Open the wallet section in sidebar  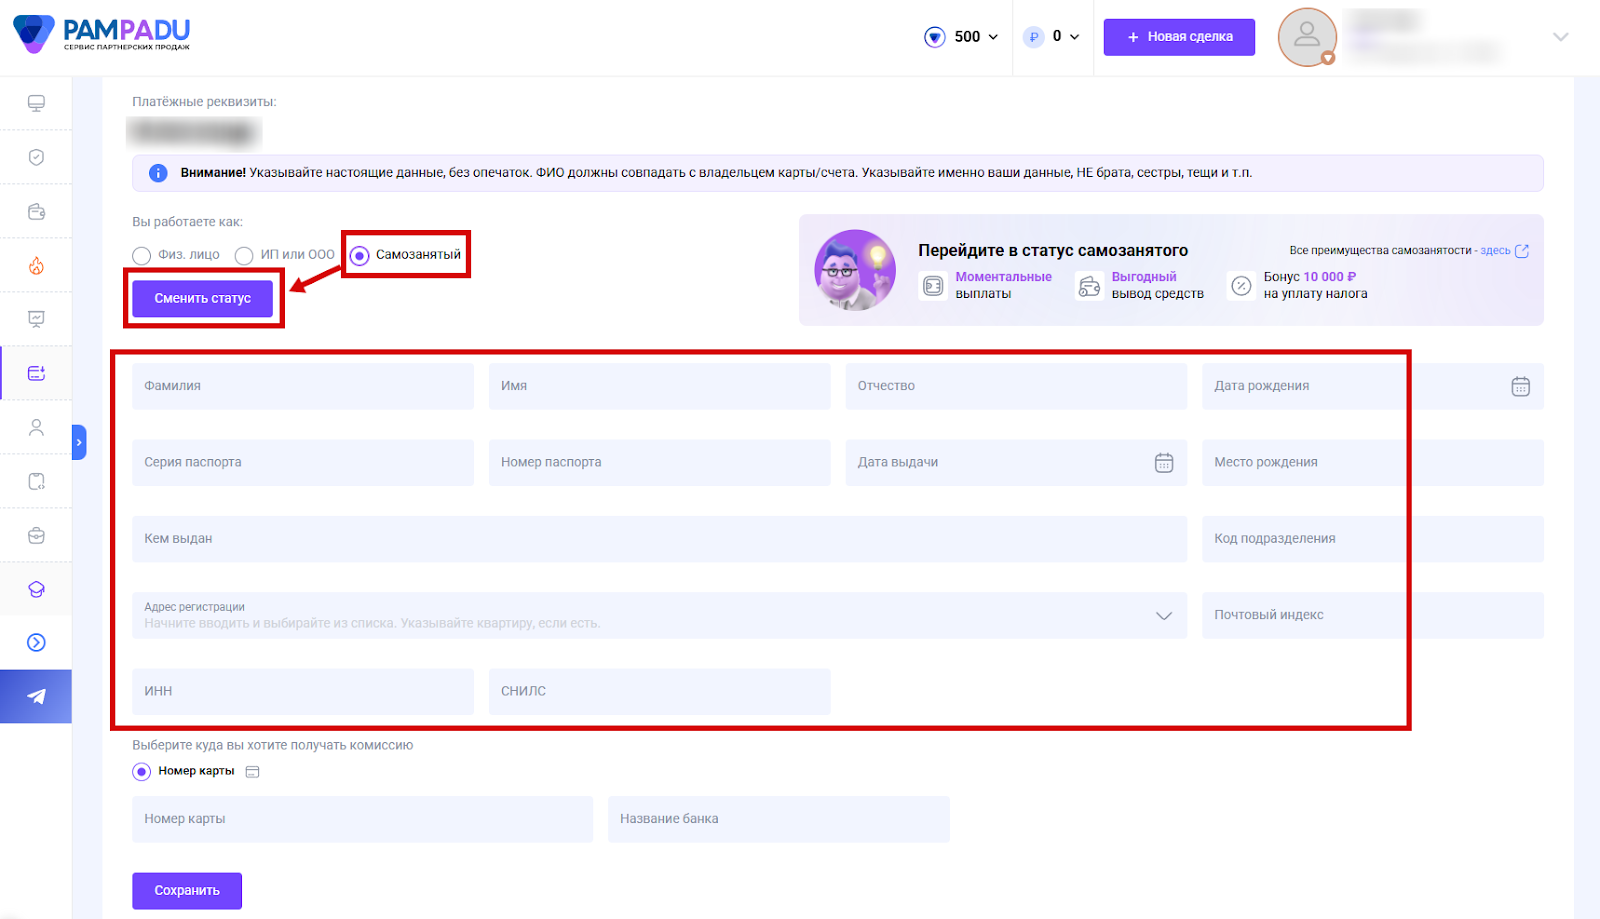point(36,211)
